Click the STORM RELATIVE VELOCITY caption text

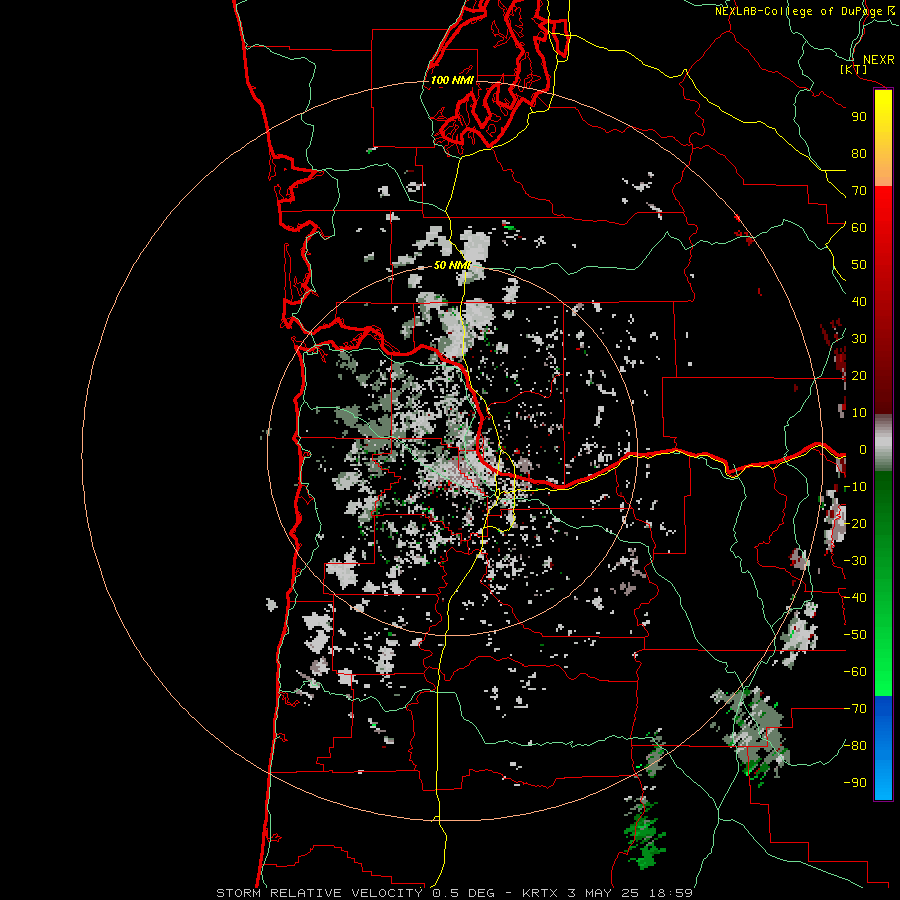pos(319,893)
